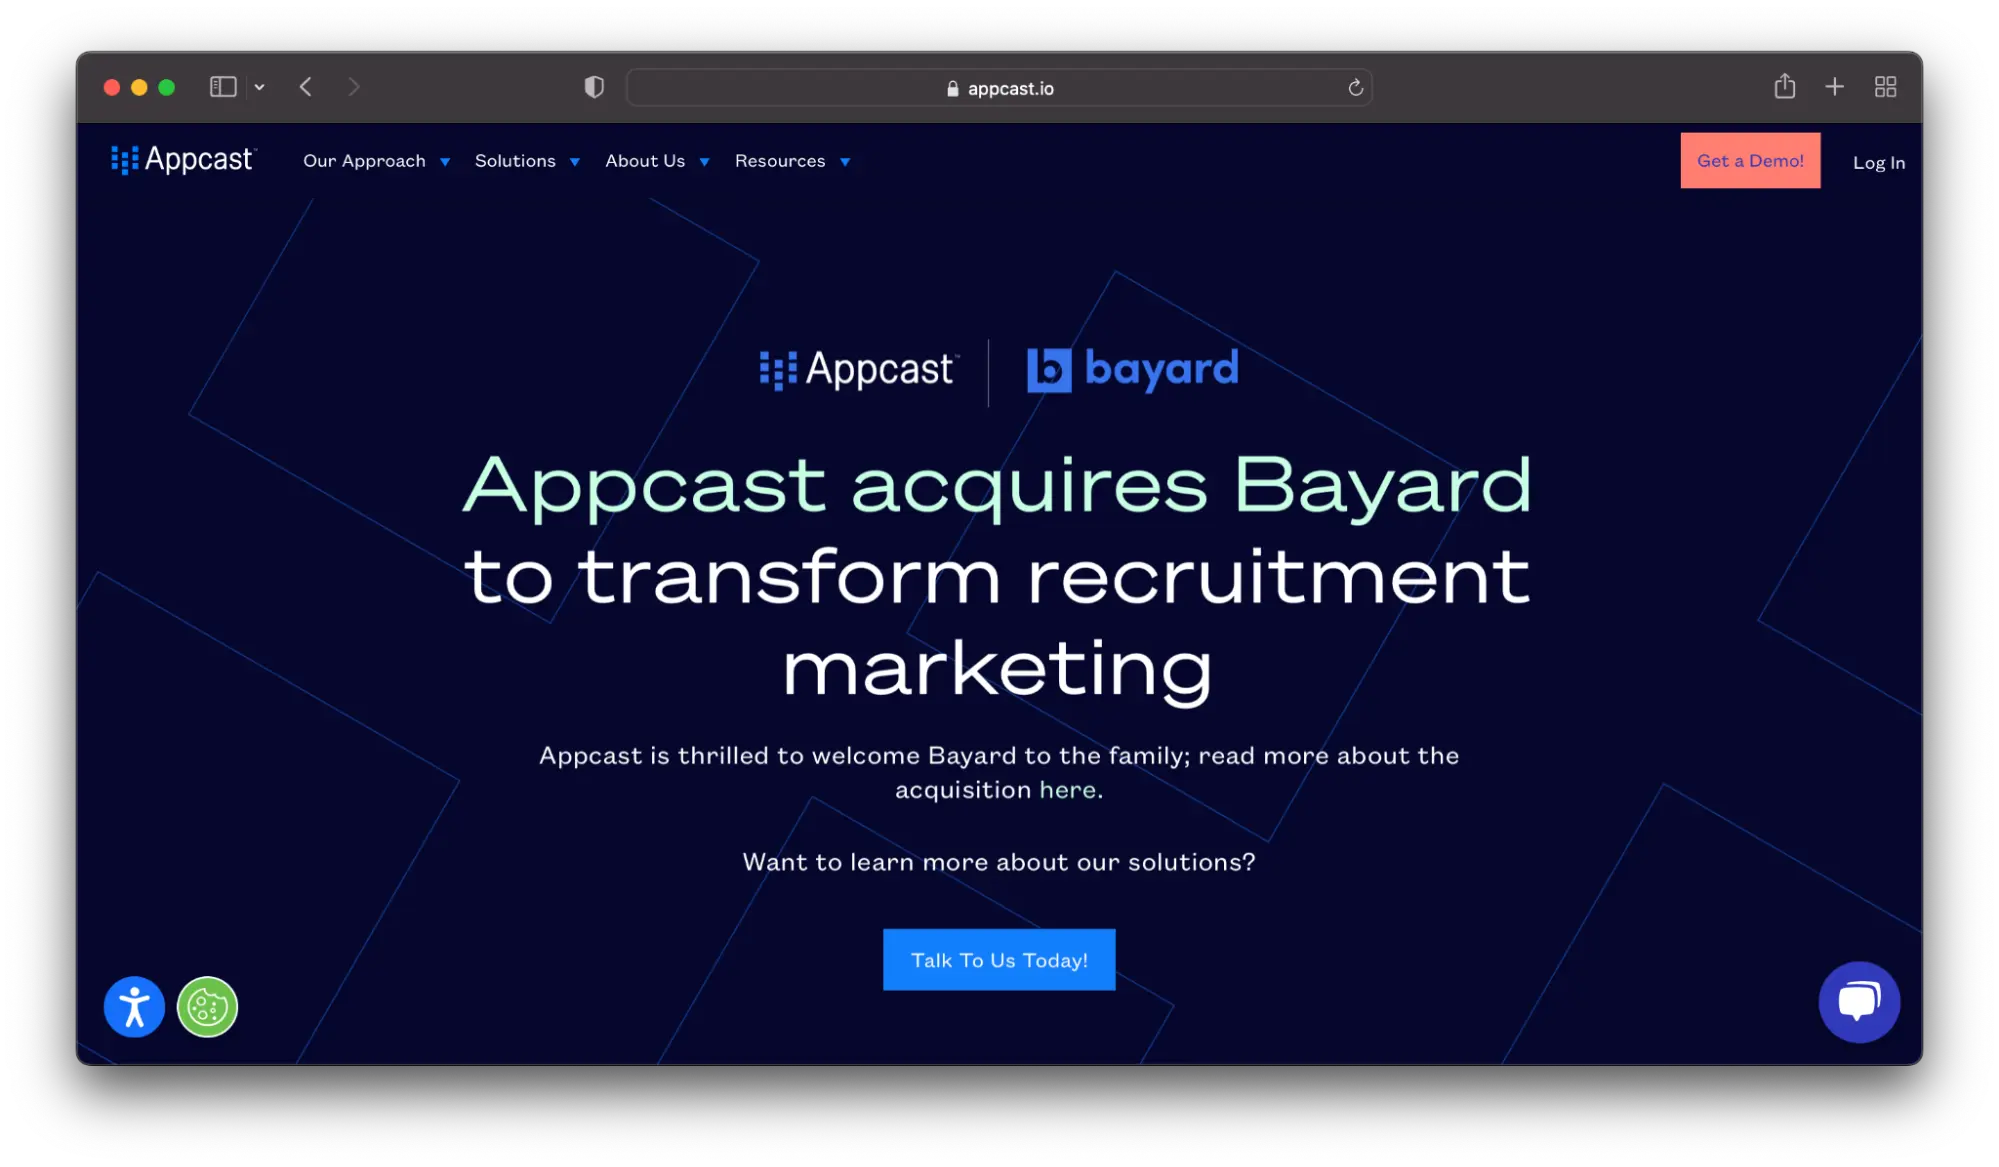Open the accessibility widget icon
The image size is (1999, 1167).
pos(134,1006)
